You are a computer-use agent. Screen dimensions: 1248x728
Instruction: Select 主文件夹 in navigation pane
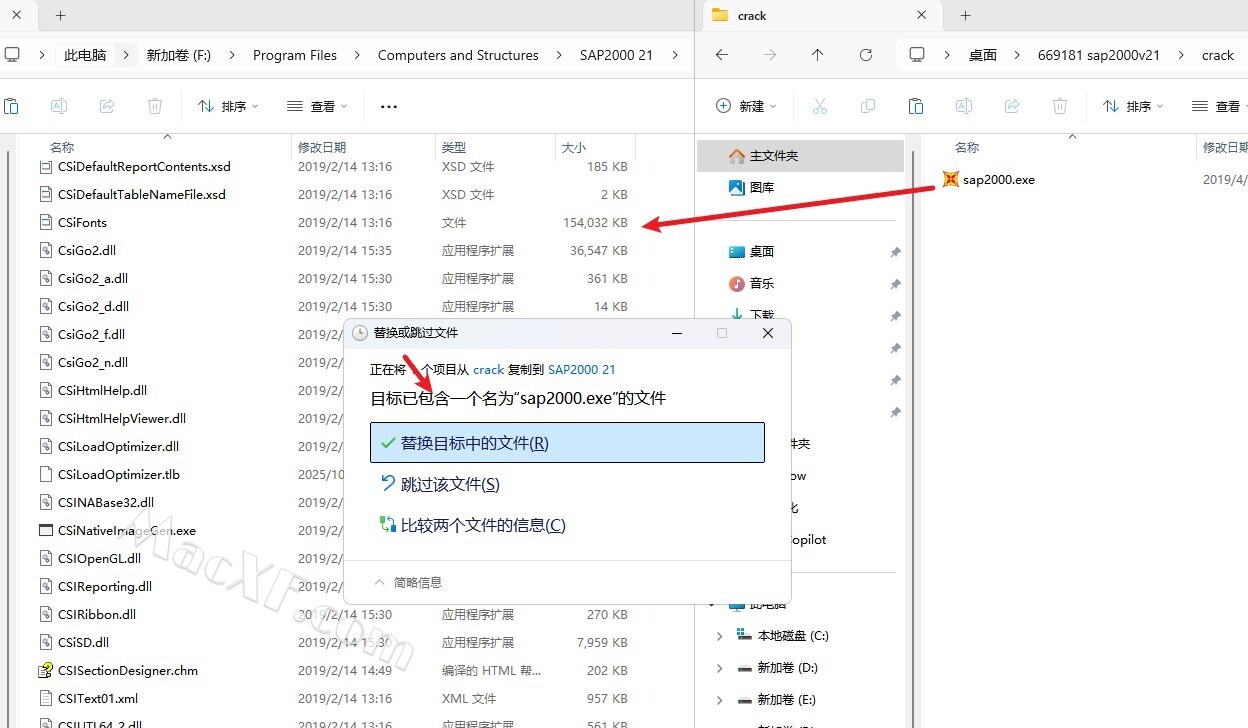[x=773, y=156]
